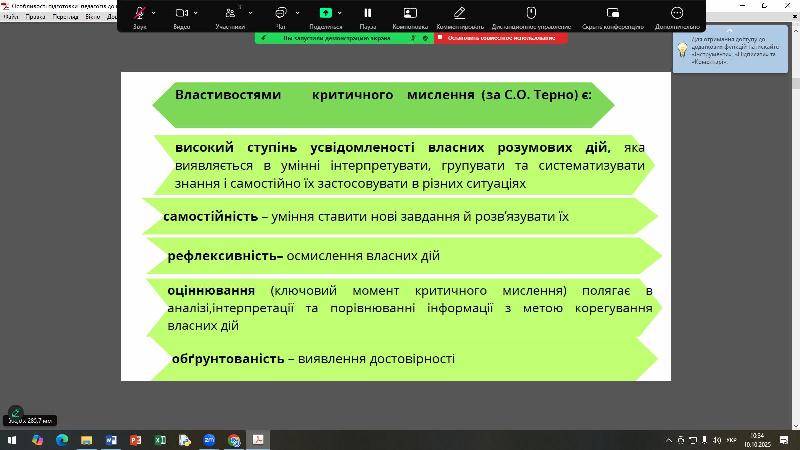Click the taskbar volume speaker icon
This screenshot has height=450, width=800.
[x=718, y=440]
